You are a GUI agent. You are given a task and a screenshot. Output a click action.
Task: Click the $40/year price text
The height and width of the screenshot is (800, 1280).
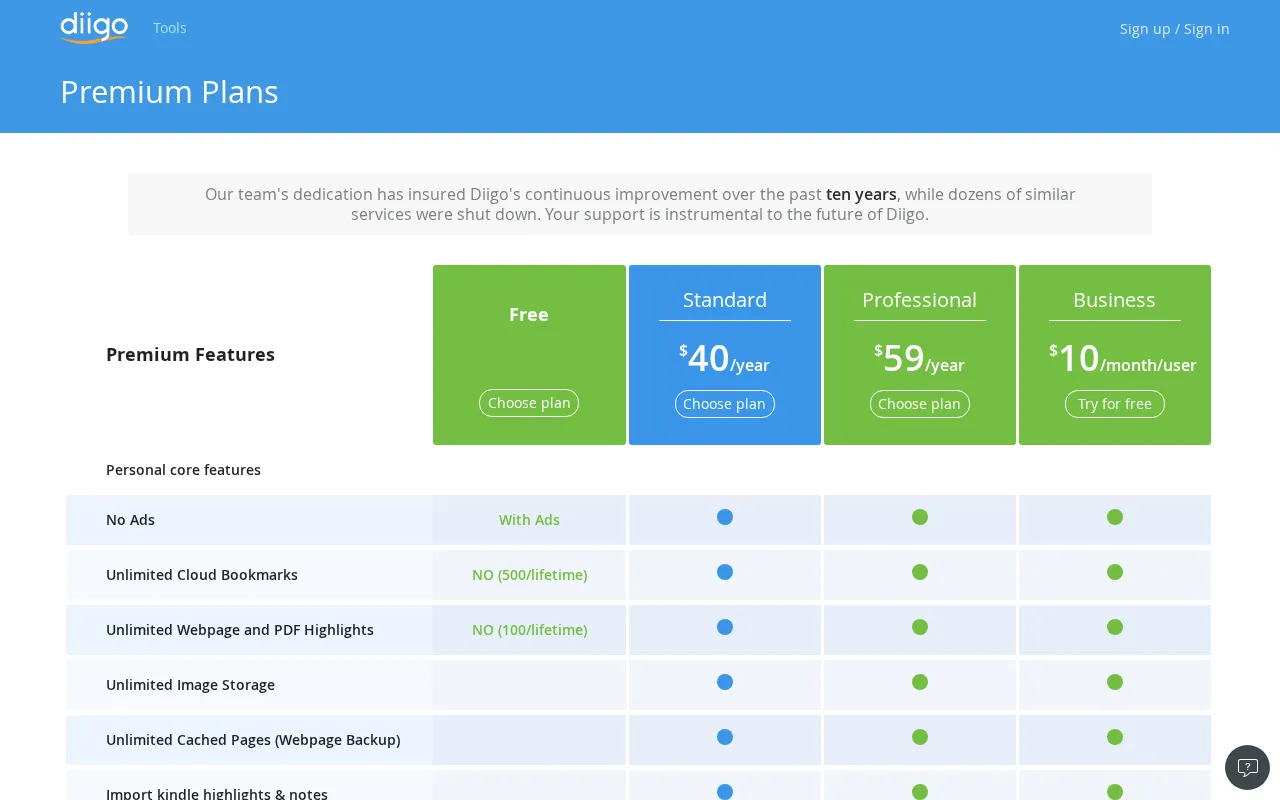[725, 358]
